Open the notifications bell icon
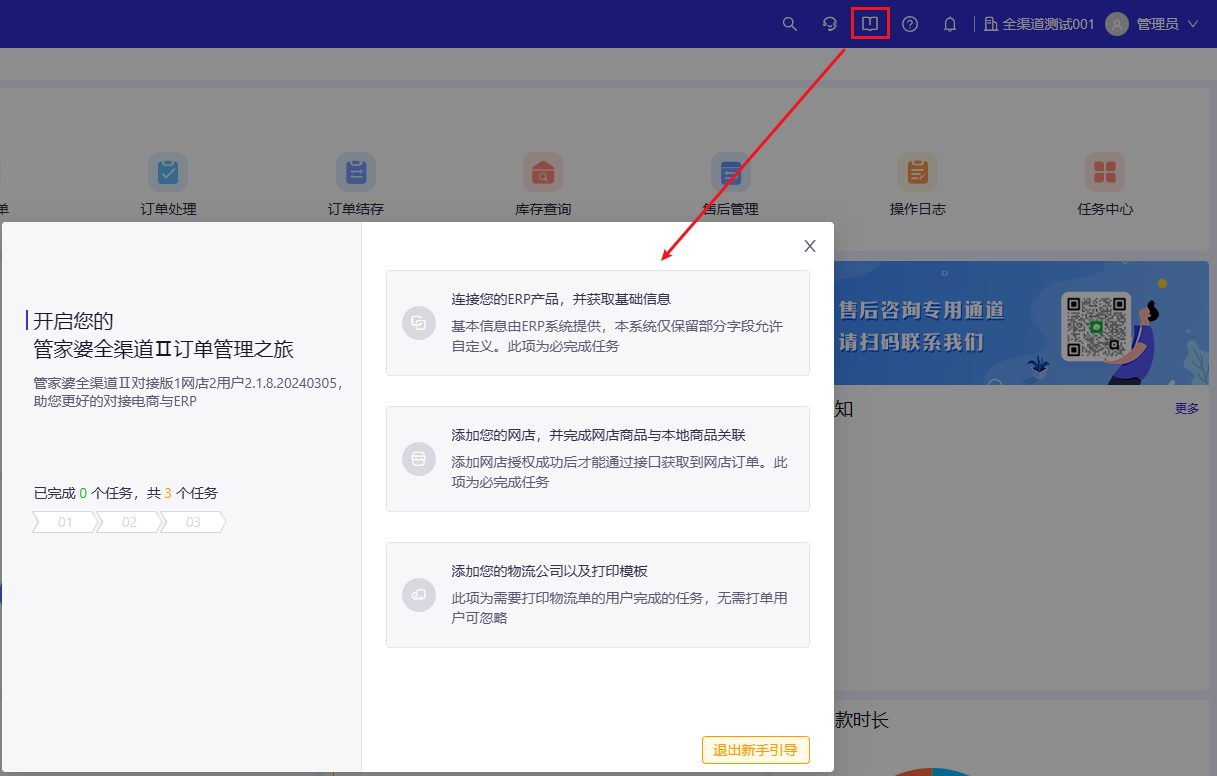 click(x=950, y=24)
